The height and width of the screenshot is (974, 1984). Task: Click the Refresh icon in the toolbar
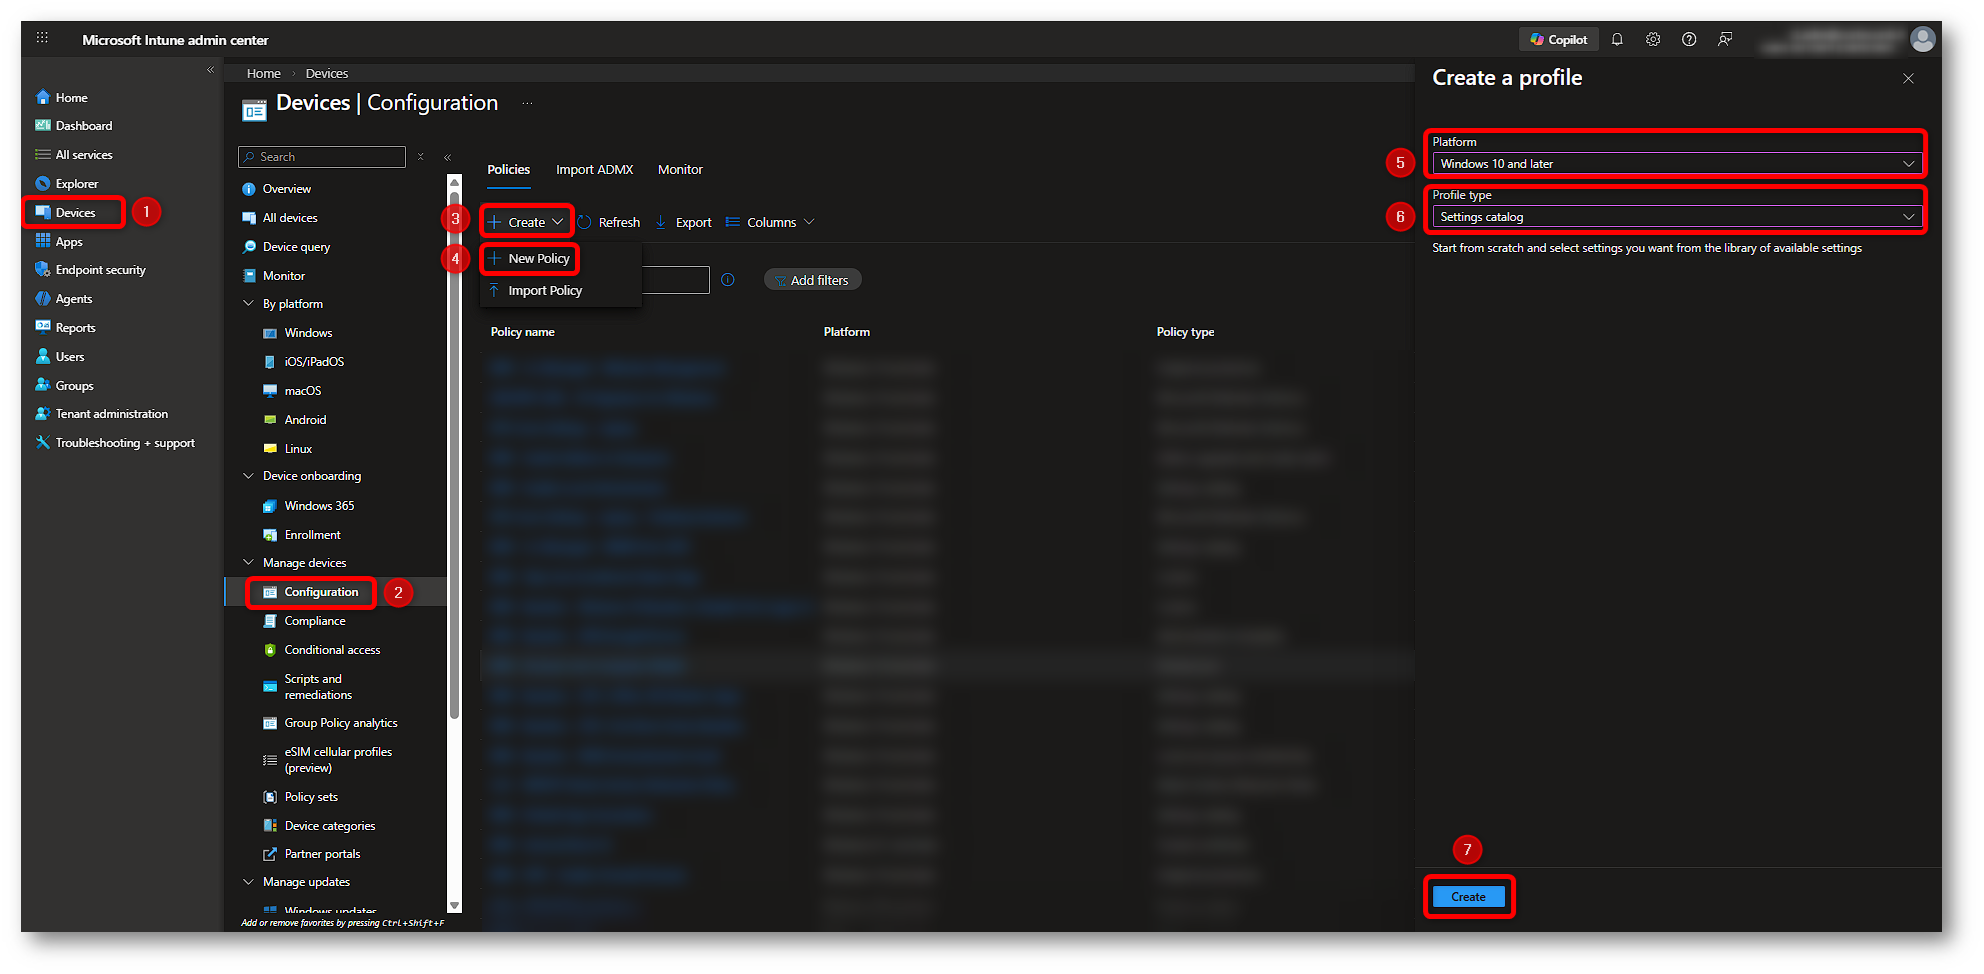[x=585, y=222]
